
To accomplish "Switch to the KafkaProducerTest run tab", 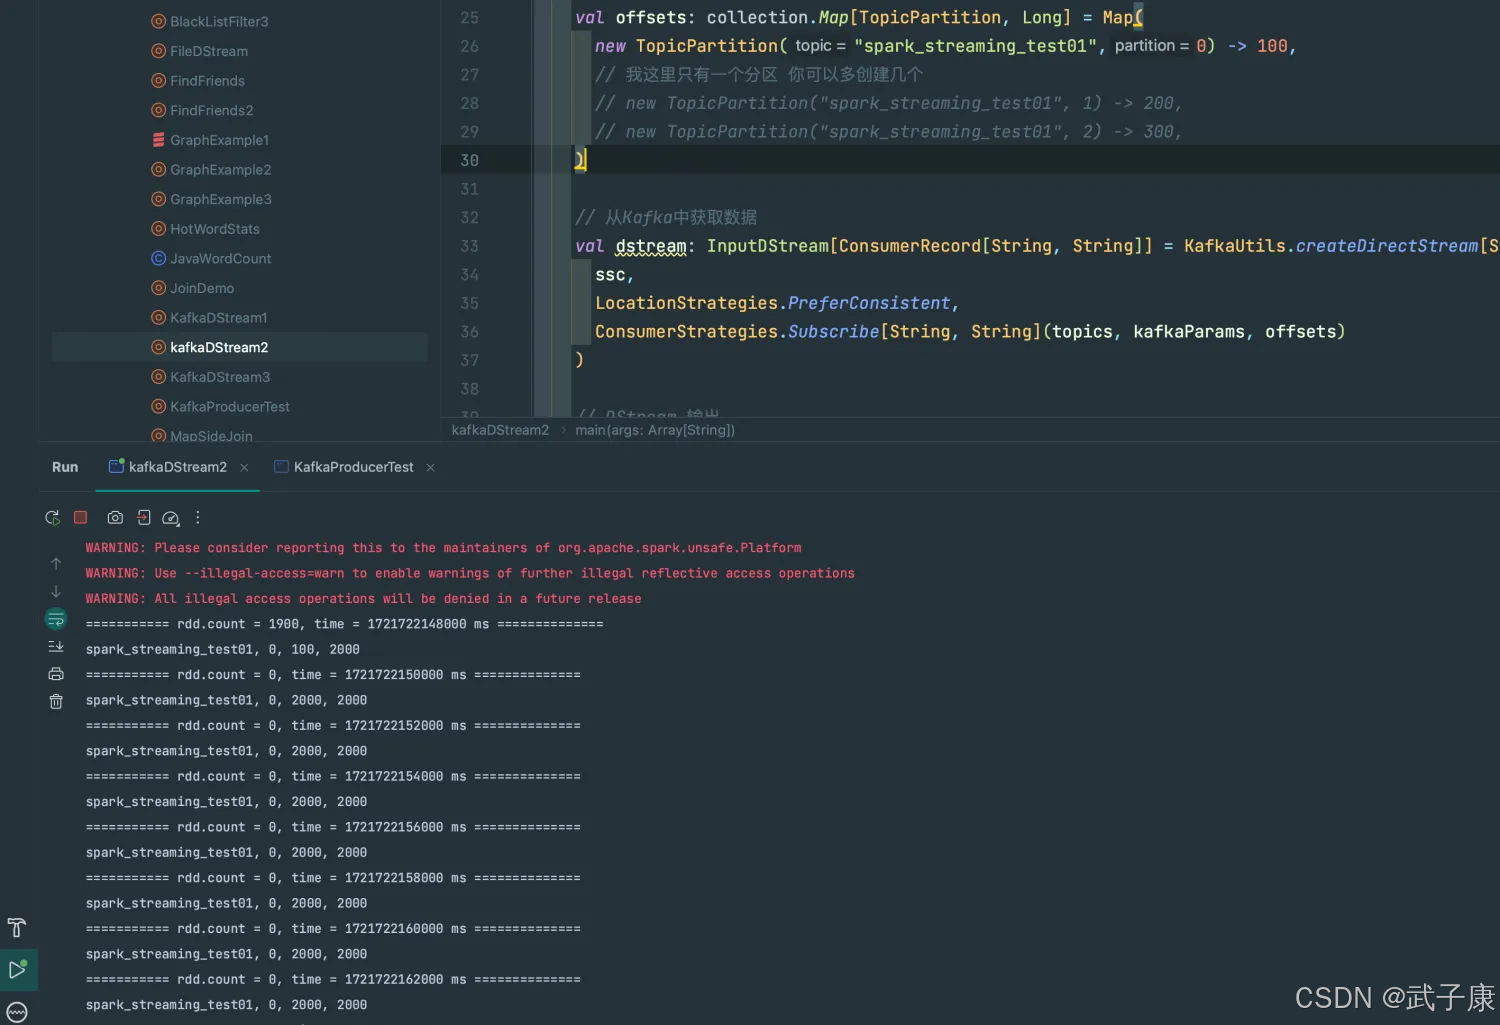I will 353,467.
